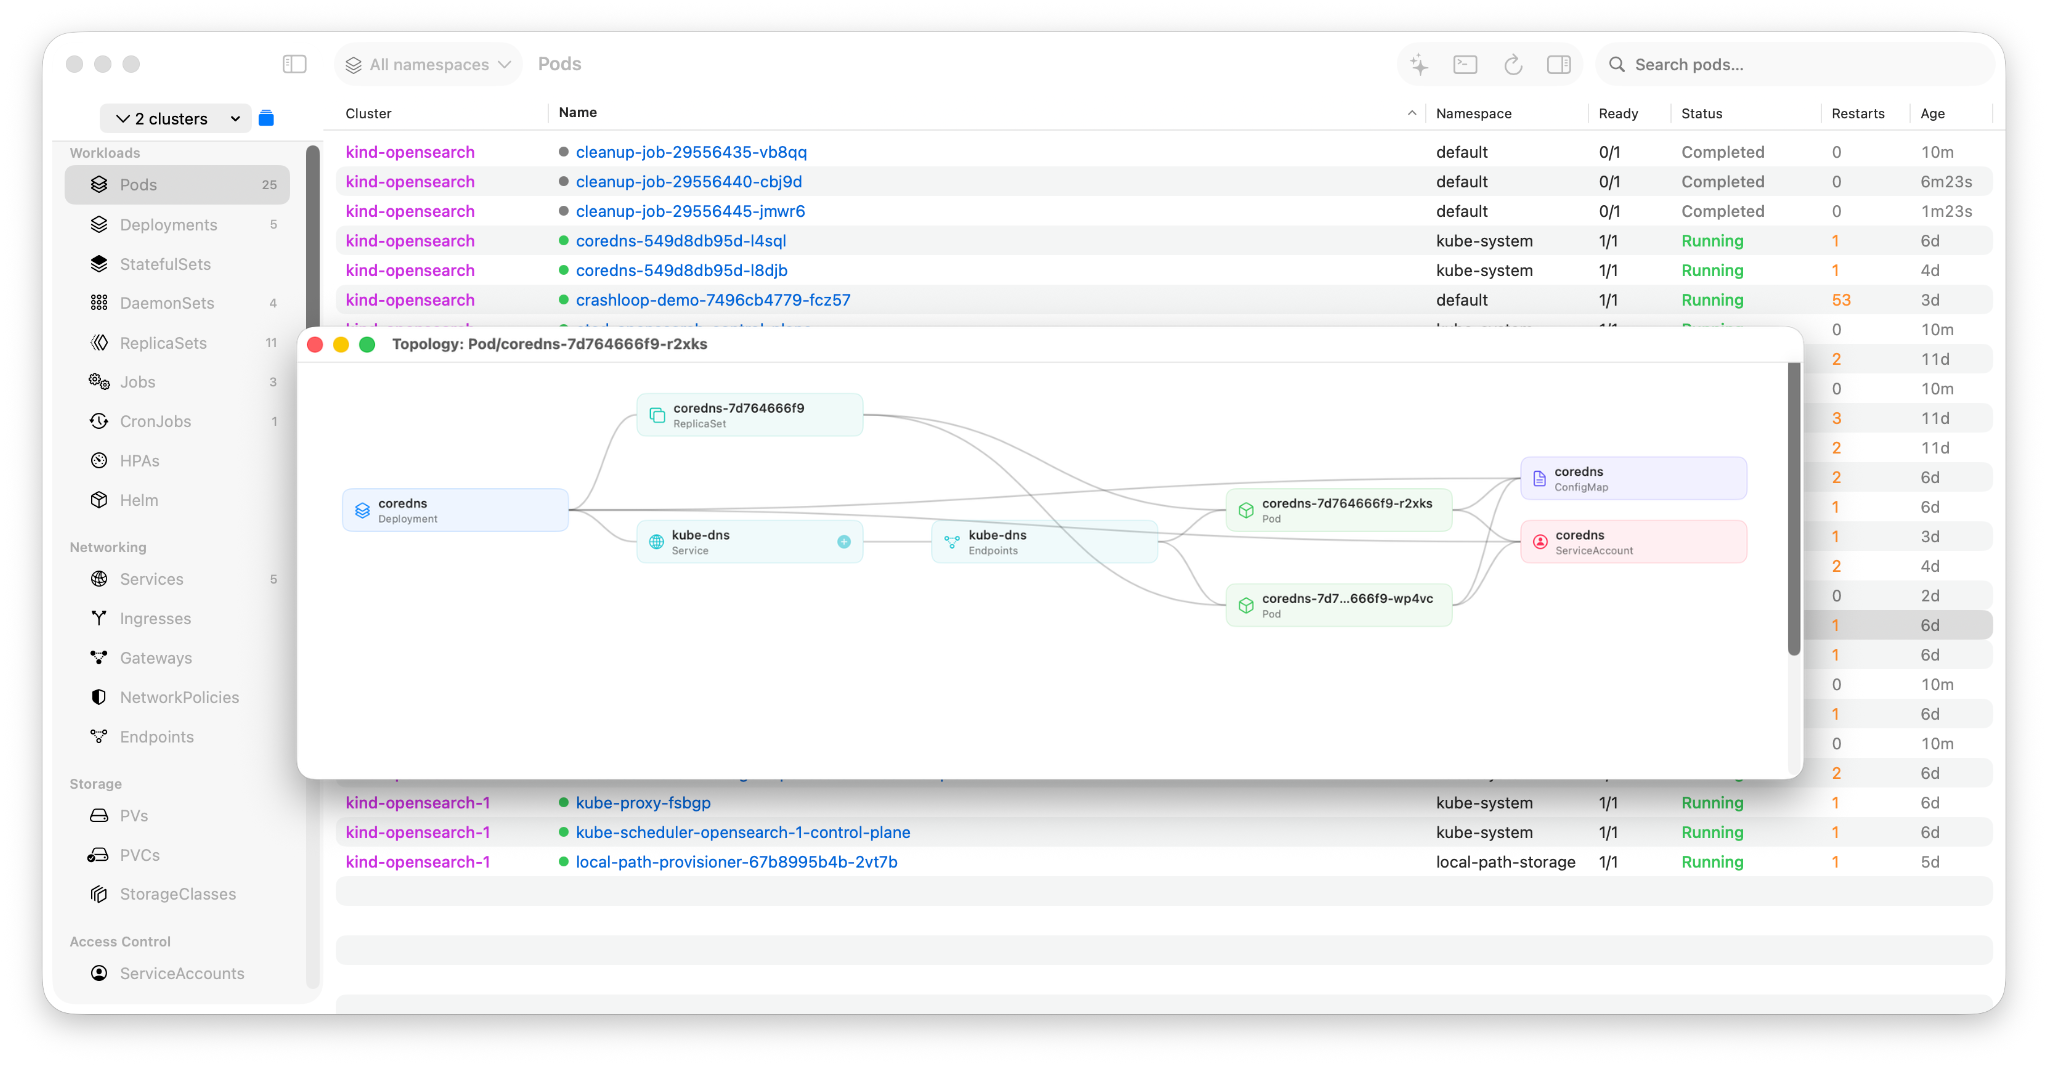
Task: Open the All namespaces dropdown
Action: click(x=428, y=63)
